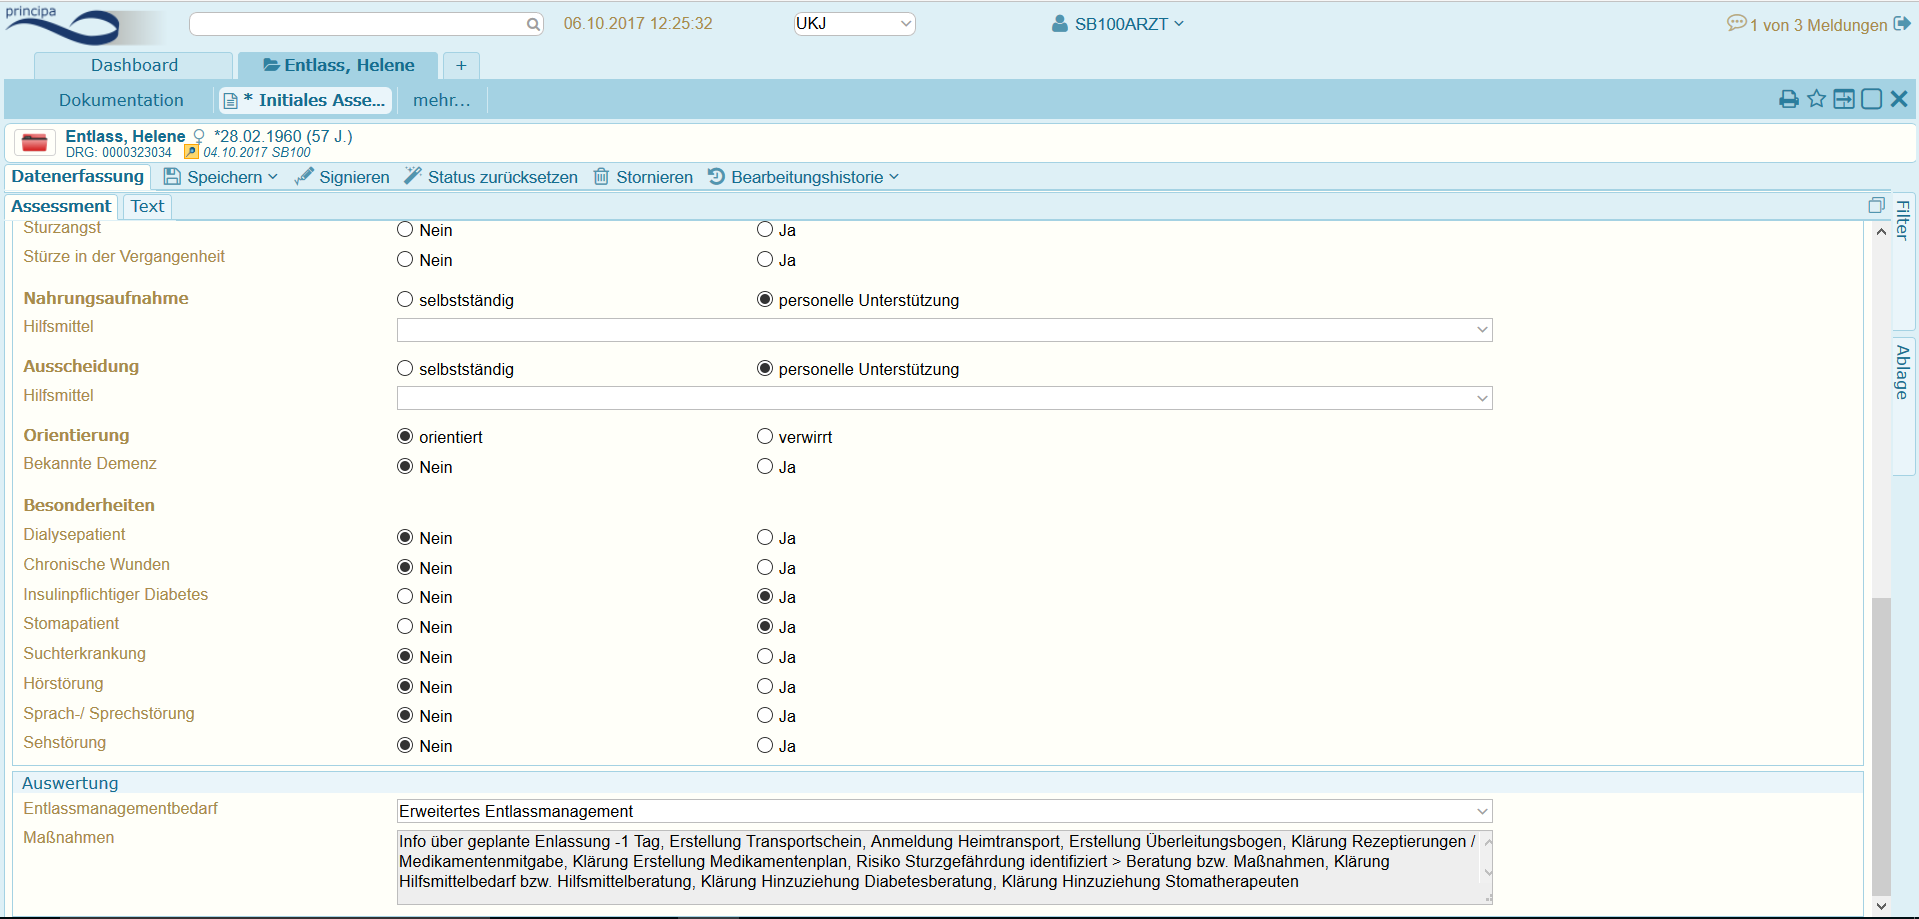Click the restore window icon above scrollbar
Viewport: 1919px width, 919px height.
(1876, 205)
